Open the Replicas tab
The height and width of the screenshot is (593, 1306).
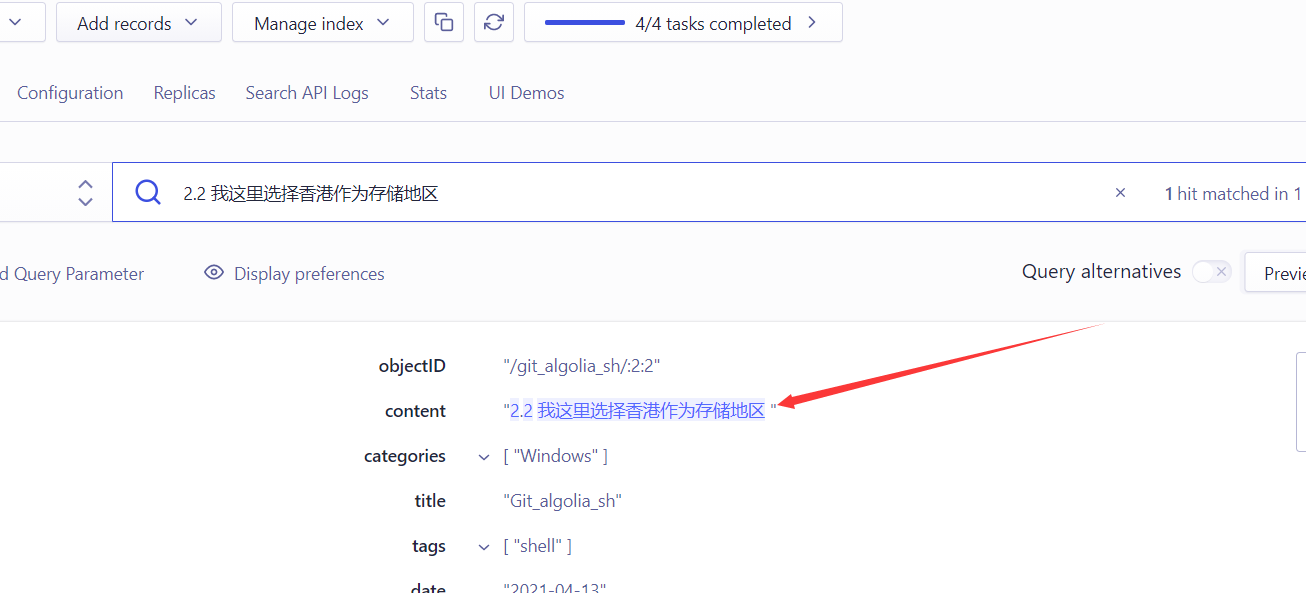(184, 93)
